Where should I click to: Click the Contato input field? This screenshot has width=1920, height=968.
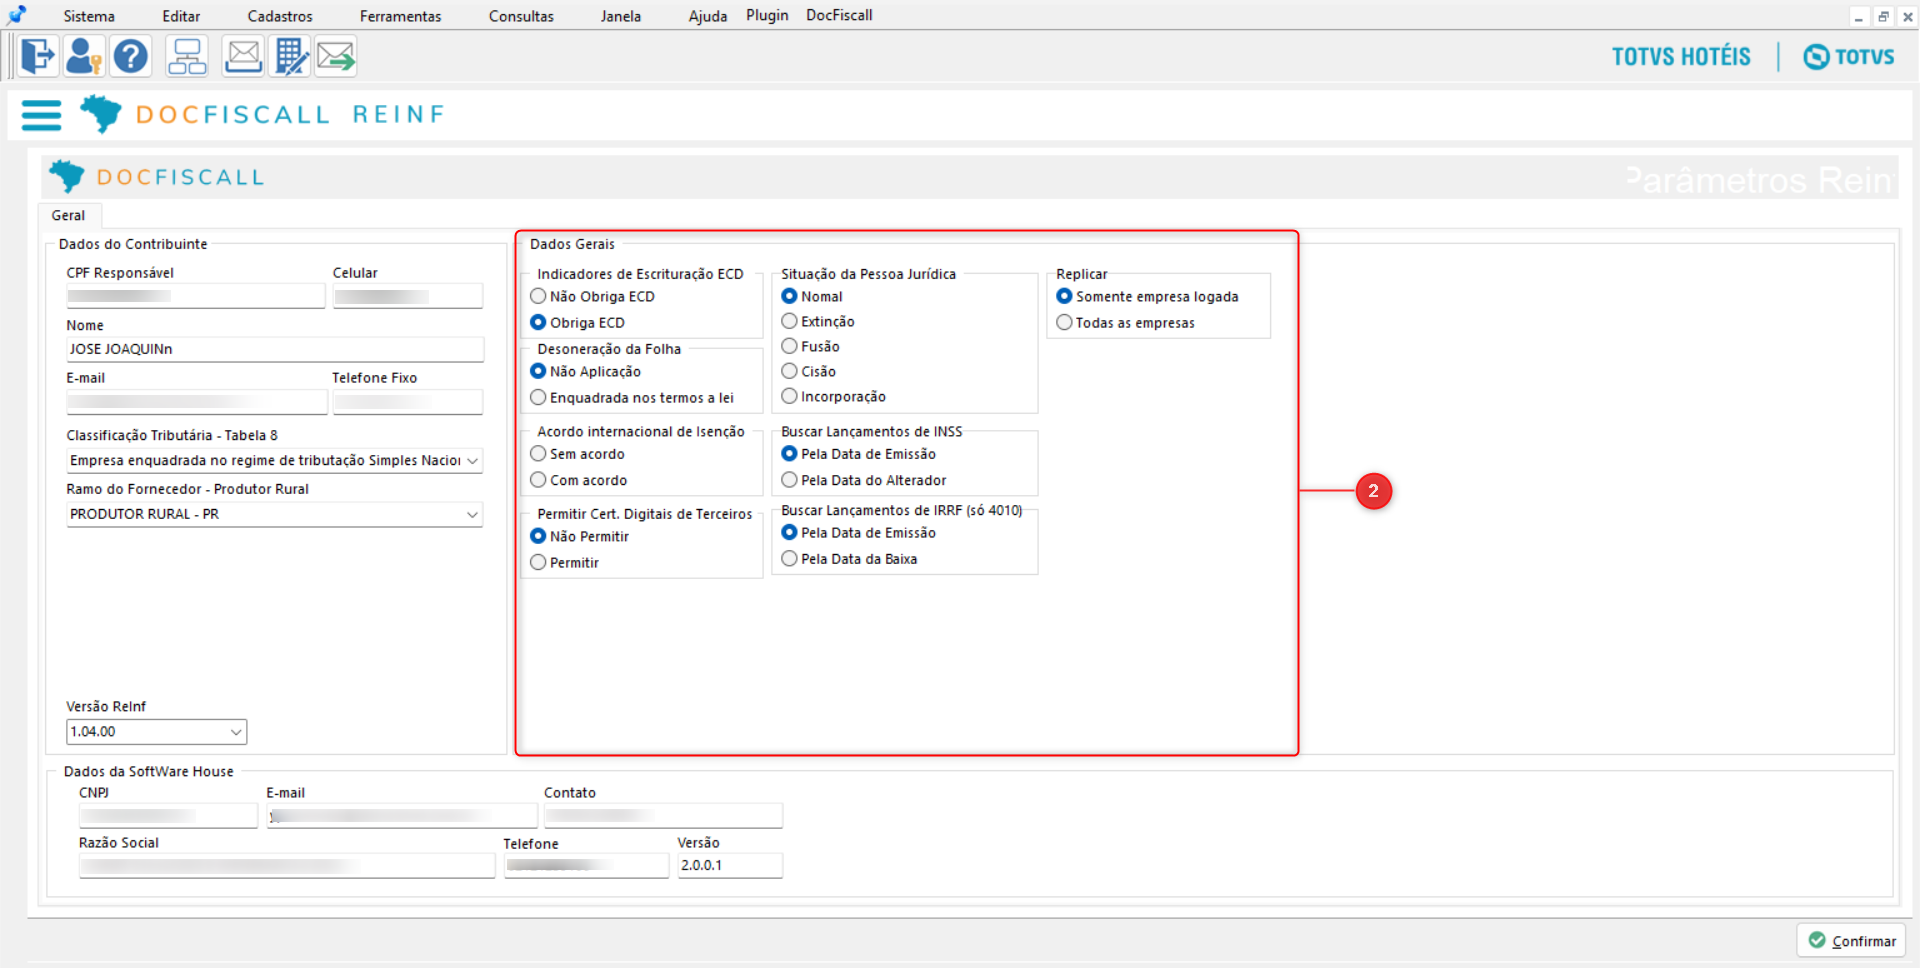point(663,816)
